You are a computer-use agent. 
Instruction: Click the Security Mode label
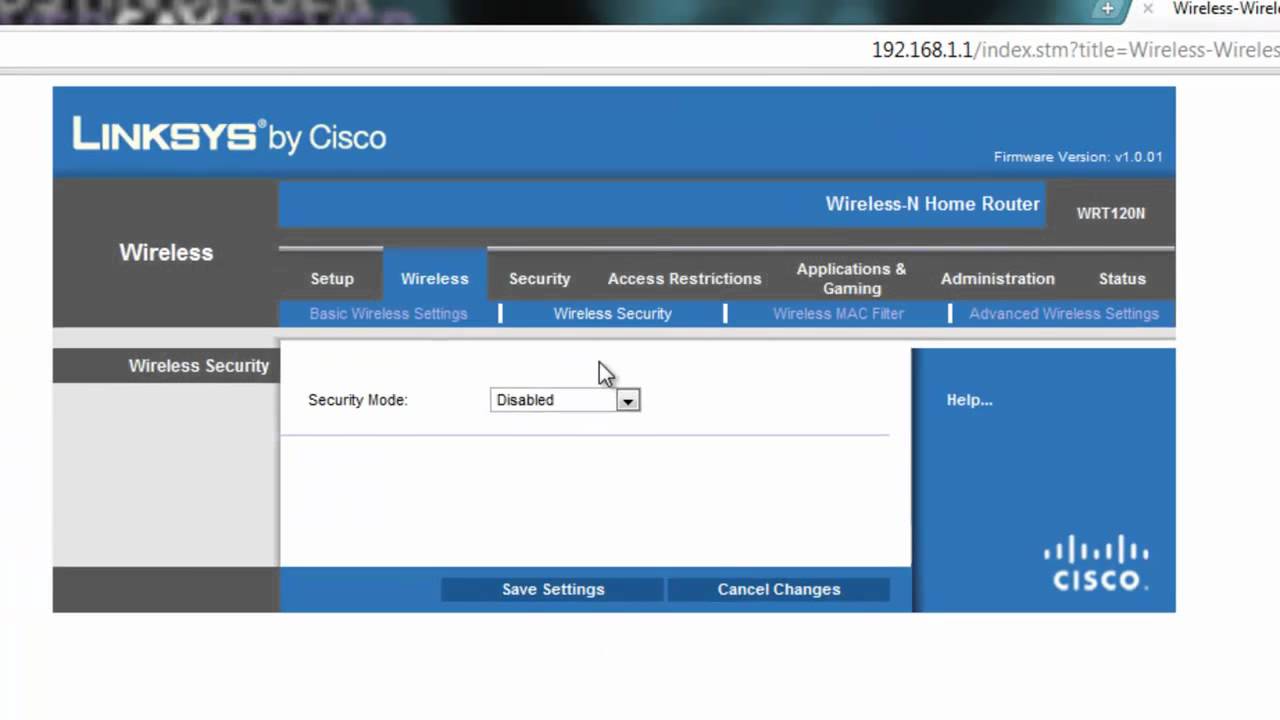pyautogui.click(x=358, y=400)
